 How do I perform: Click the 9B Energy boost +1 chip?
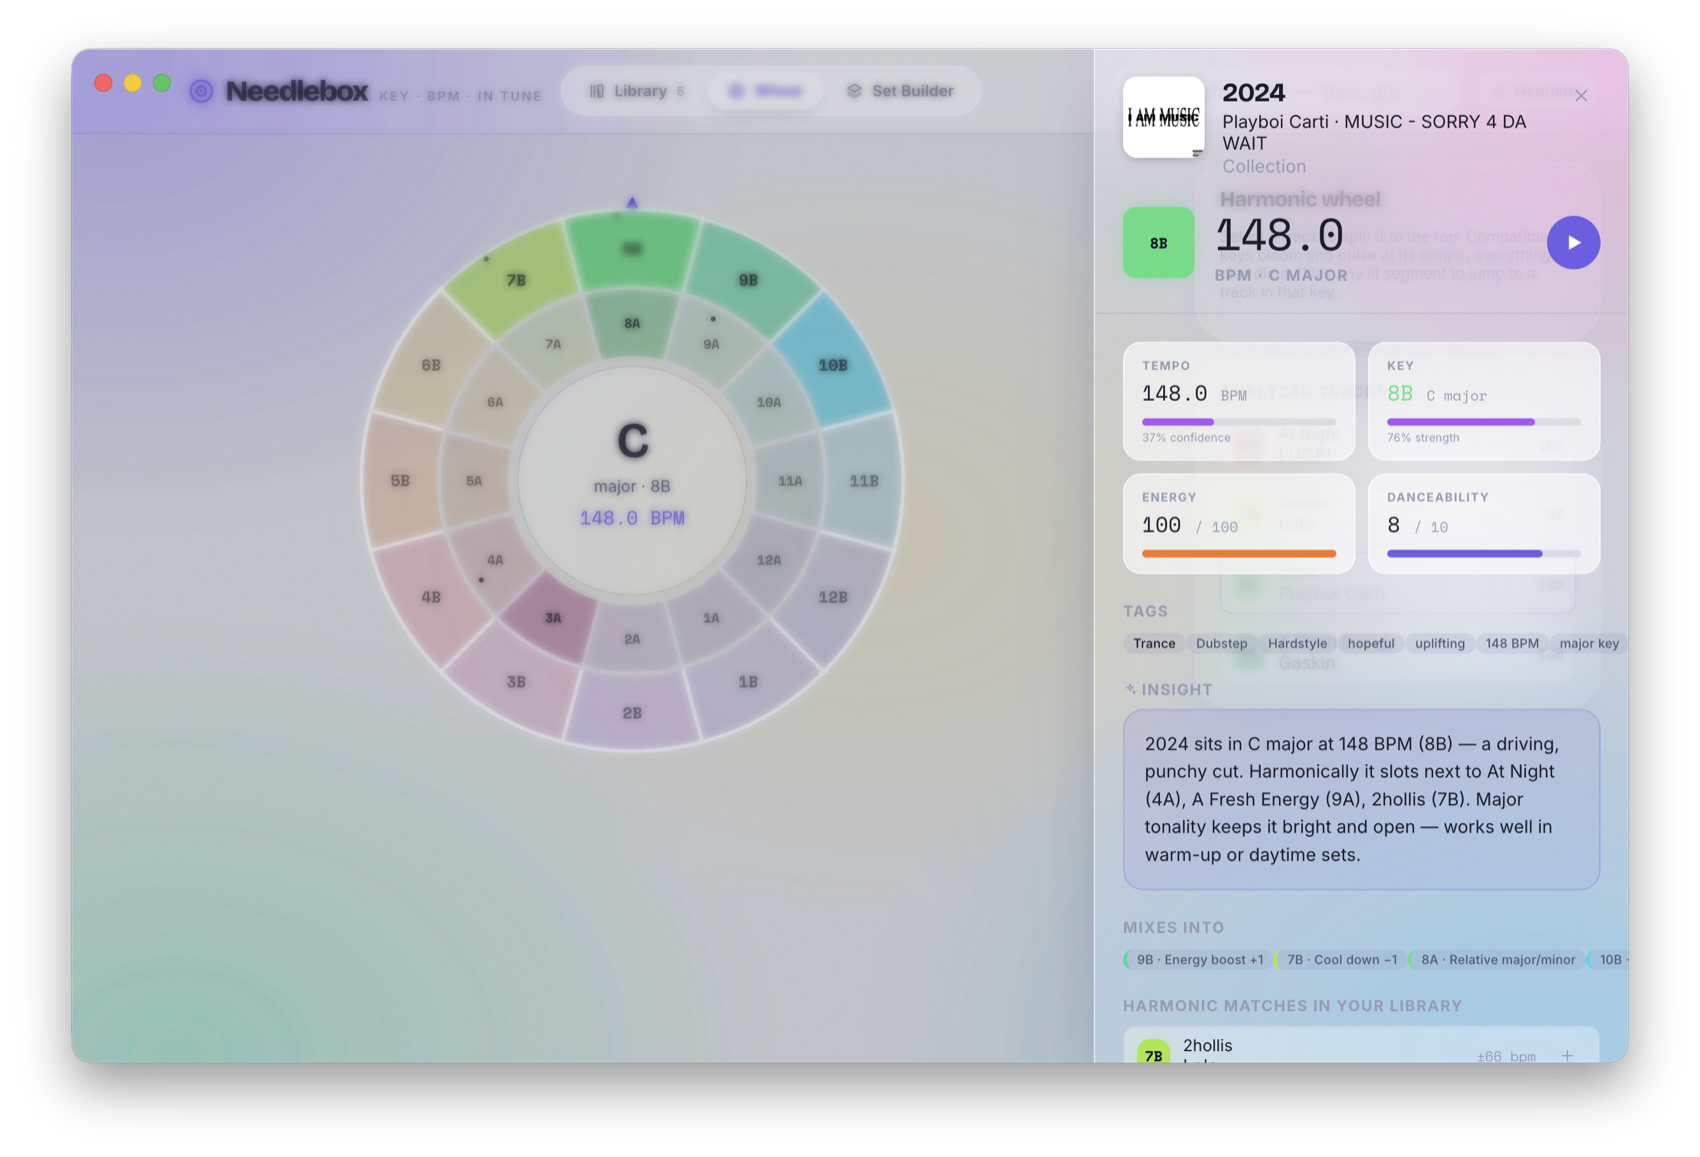point(1198,960)
